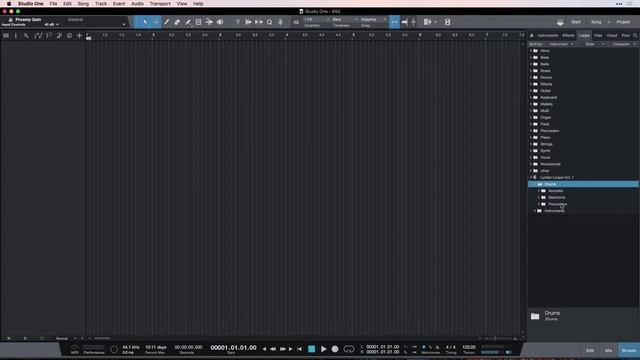This screenshot has width=640, height=360.
Task: Open the Track menu
Action: pos(101,4)
